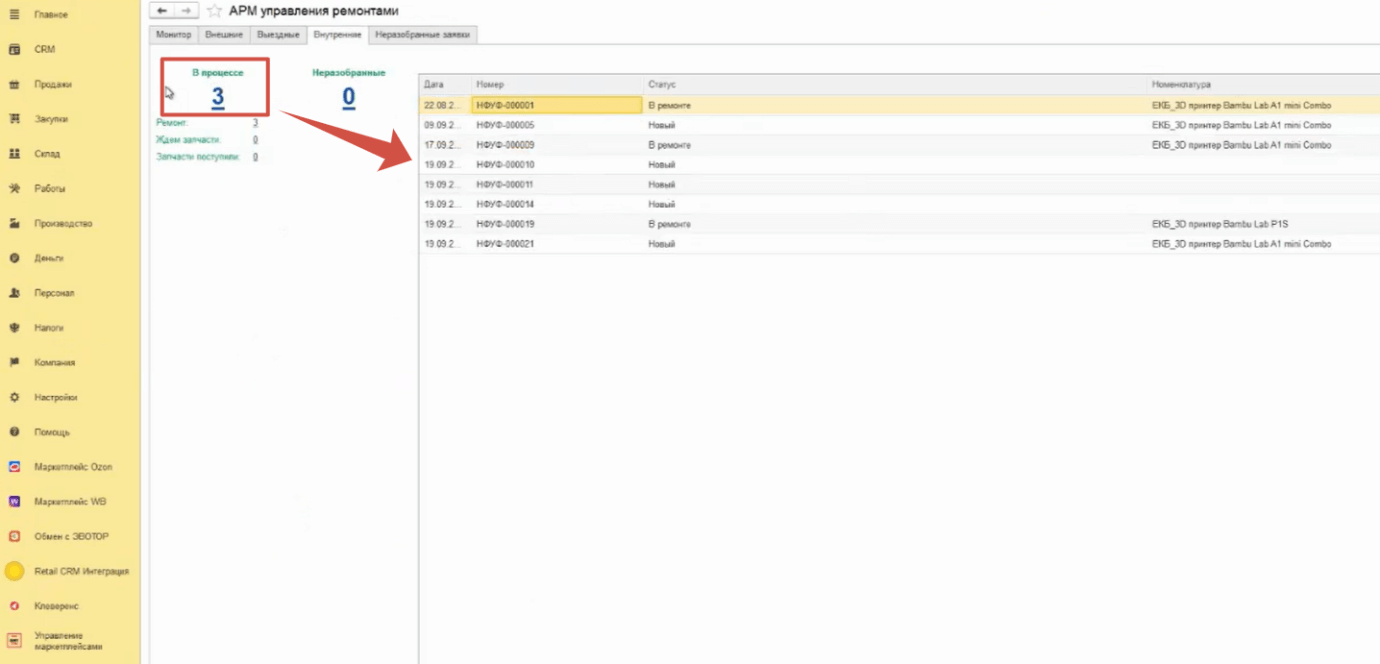
Task: Select row НФУФ-000019 in the table
Action: (x=506, y=224)
